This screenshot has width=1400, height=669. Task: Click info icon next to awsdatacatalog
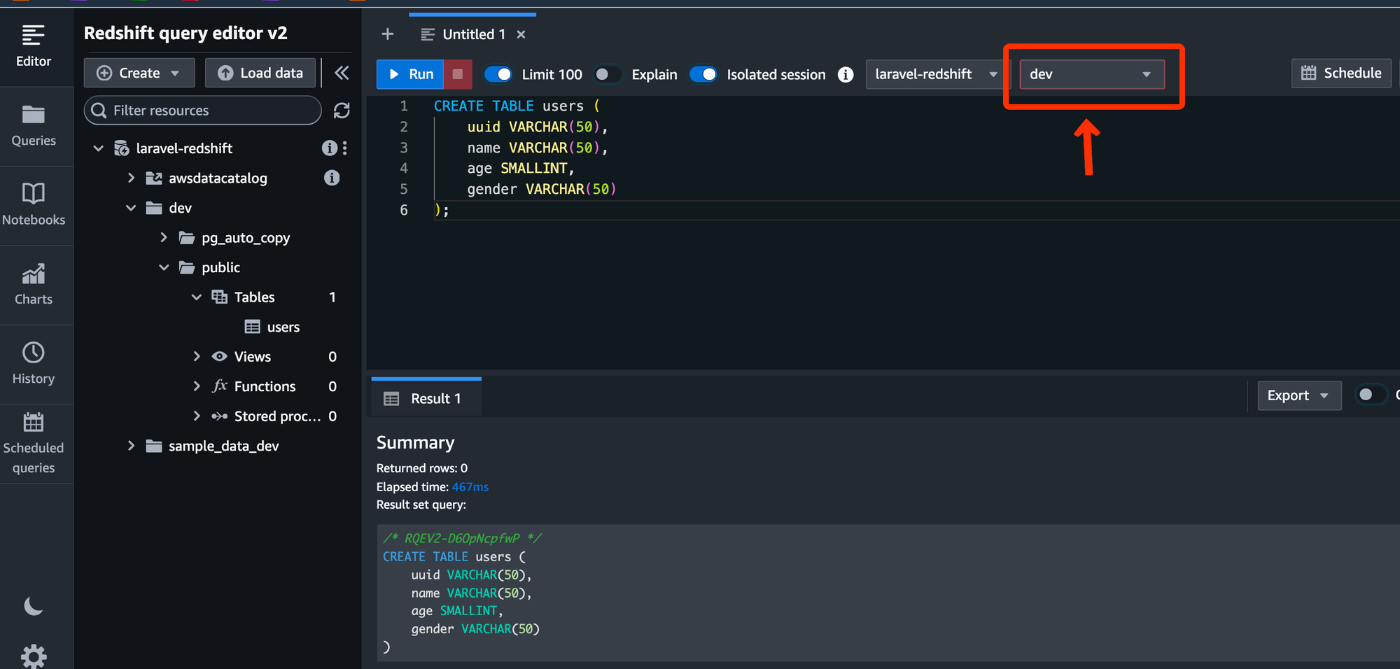(332, 178)
